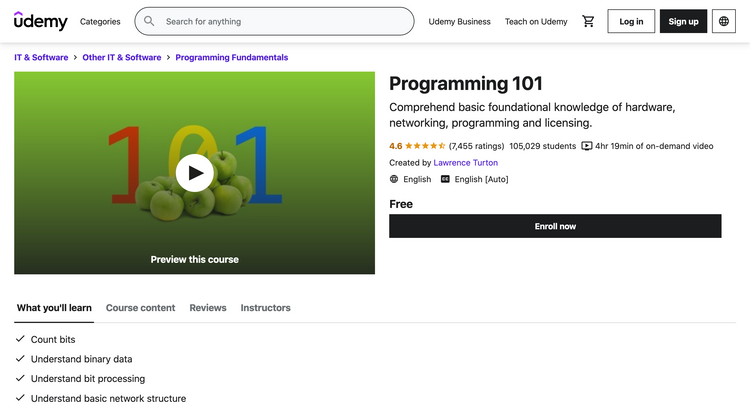
Task: Click the on-demand video icon
Action: pyautogui.click(x=587, y=146)
